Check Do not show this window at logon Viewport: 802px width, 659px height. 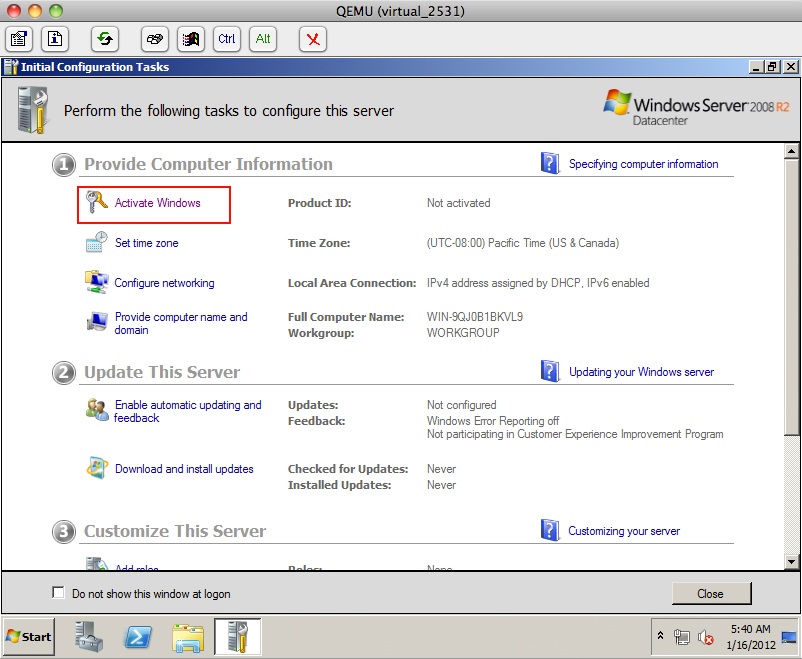click(x=58, y=592)
